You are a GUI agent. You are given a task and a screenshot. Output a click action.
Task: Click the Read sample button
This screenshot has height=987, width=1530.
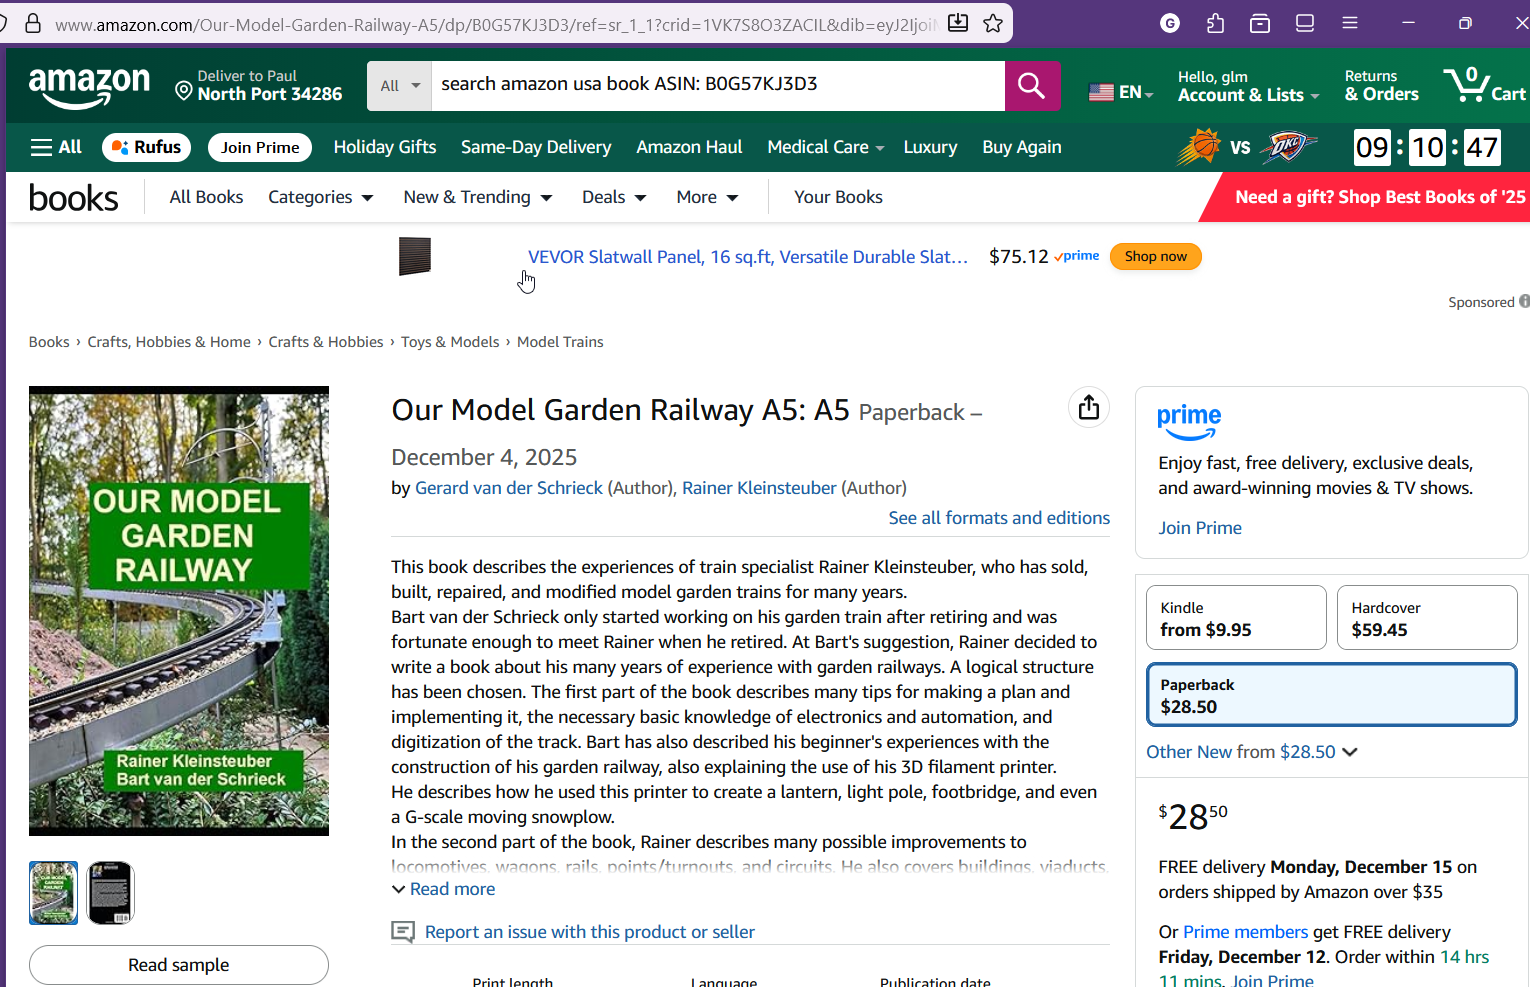178,965
